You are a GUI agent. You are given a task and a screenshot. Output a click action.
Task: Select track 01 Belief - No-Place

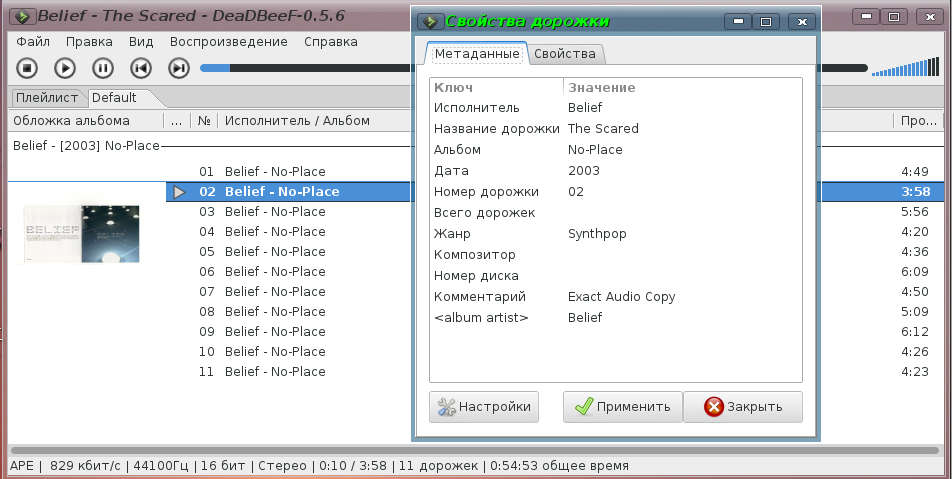pos(288,171)
